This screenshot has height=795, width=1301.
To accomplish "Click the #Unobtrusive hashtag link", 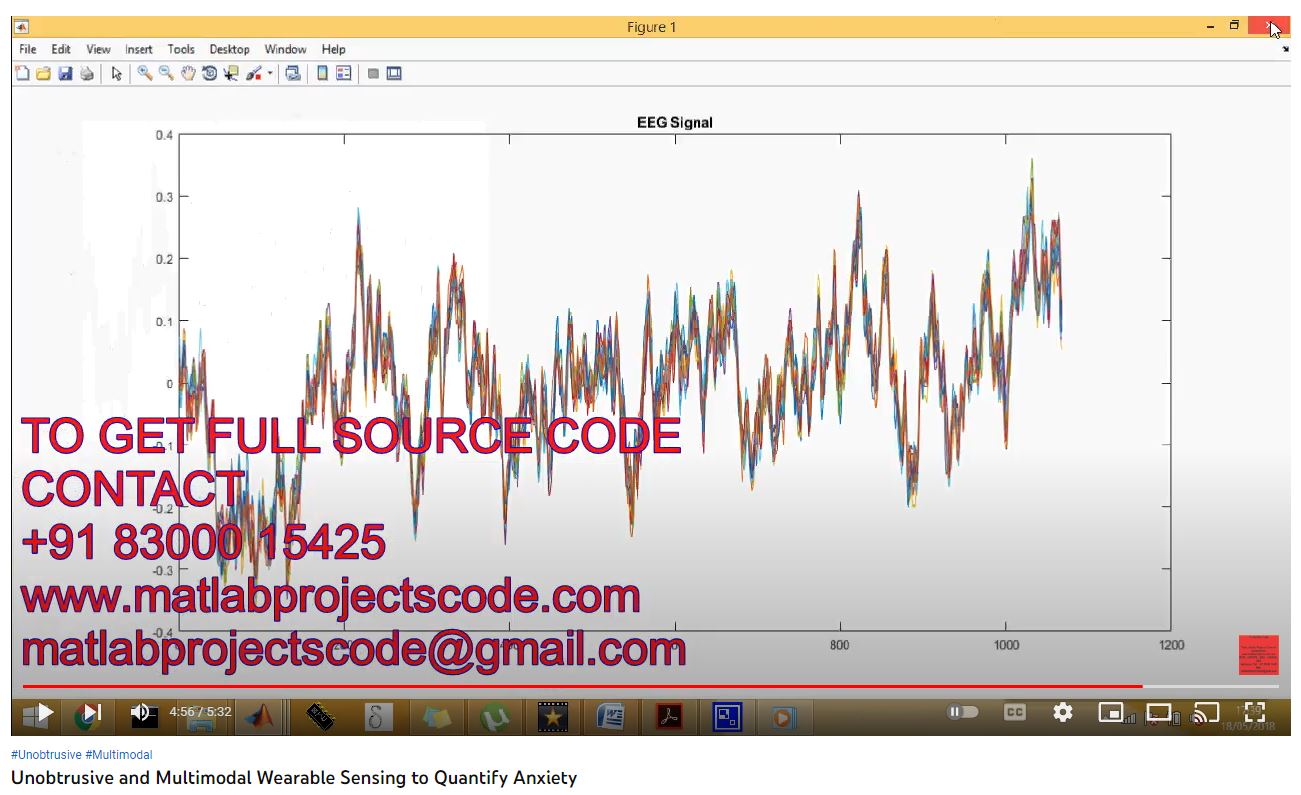I will 46,755.
